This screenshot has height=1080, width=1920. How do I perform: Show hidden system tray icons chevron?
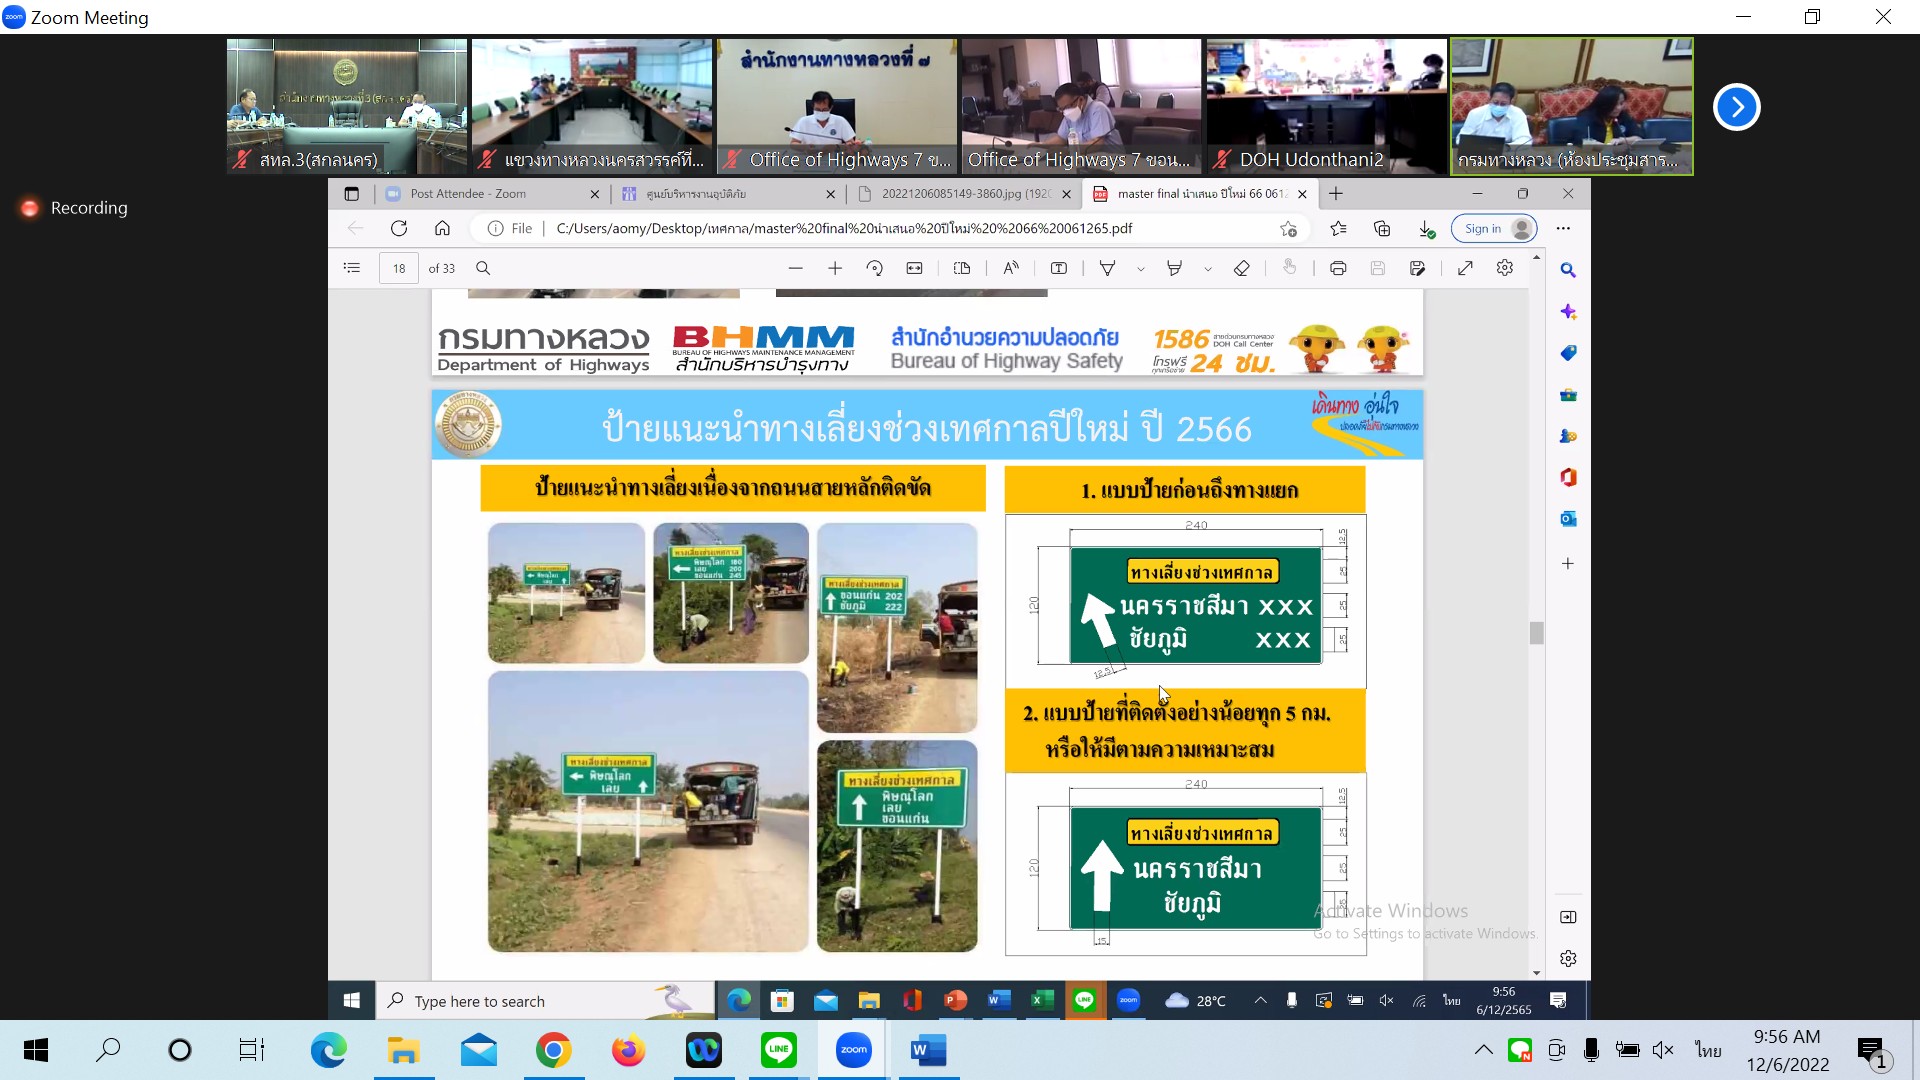point(1484,1050)
